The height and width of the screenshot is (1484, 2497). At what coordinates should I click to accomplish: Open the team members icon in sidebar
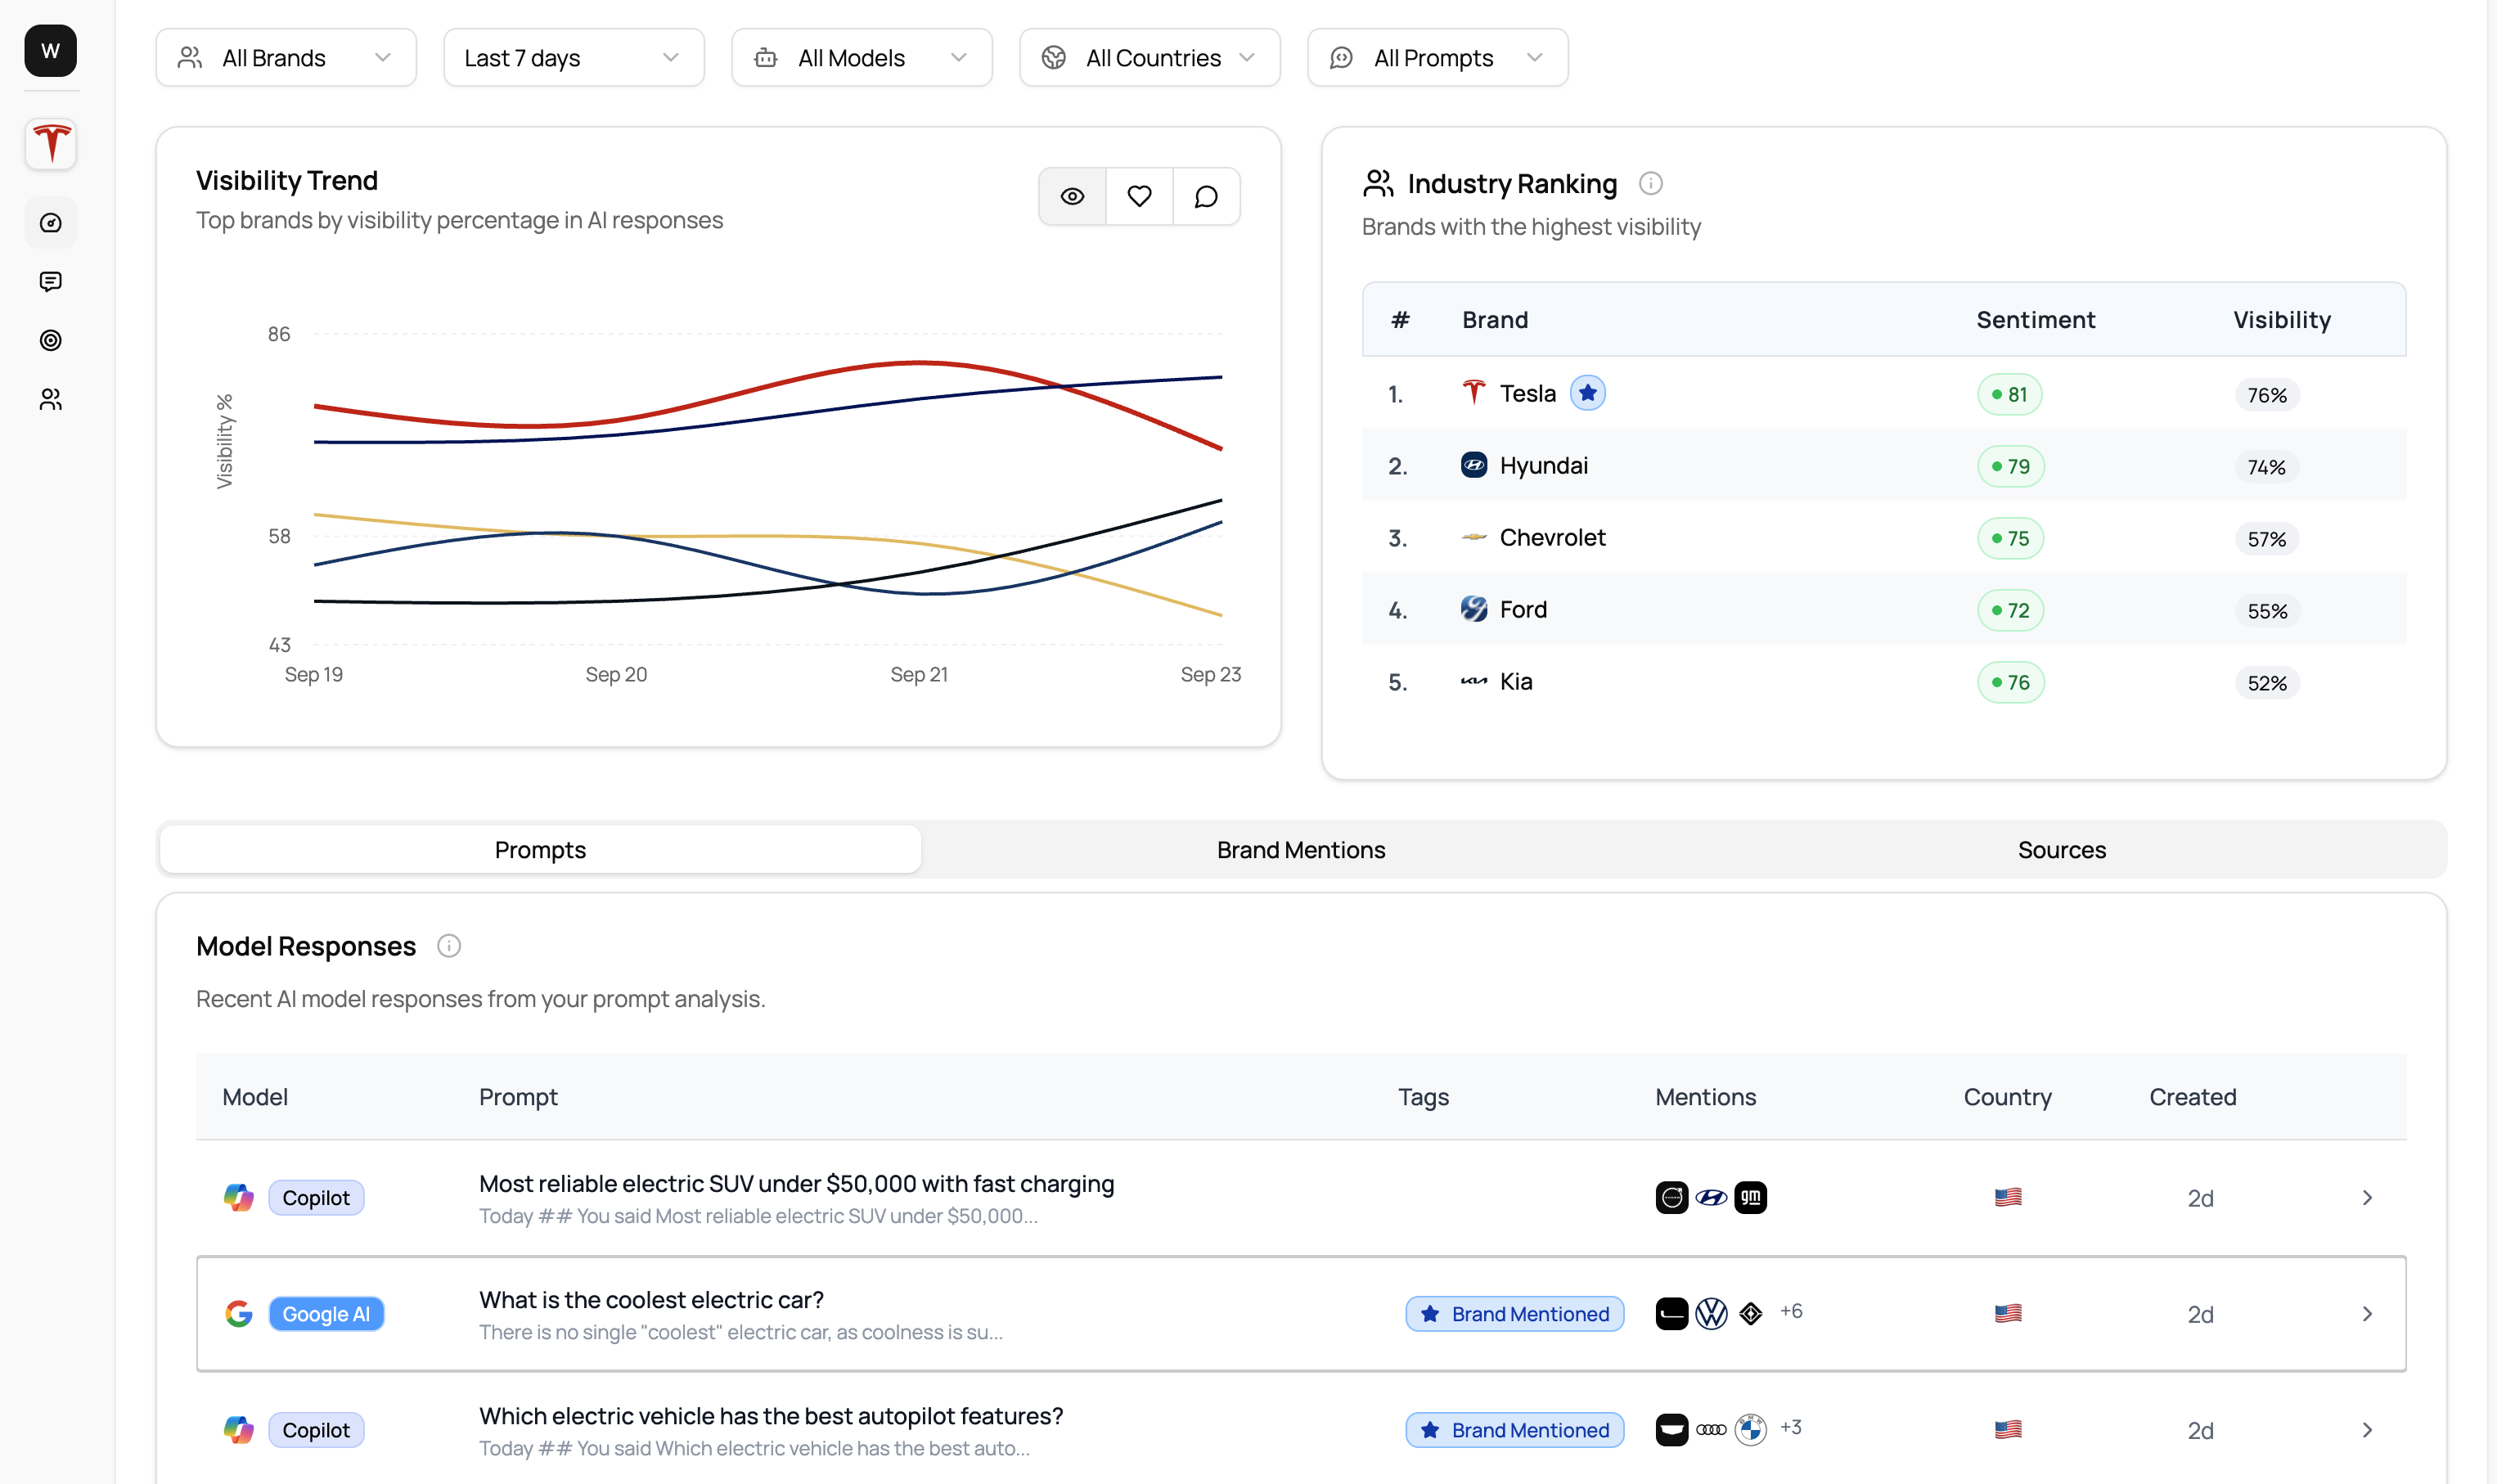(x=50, y=399)
